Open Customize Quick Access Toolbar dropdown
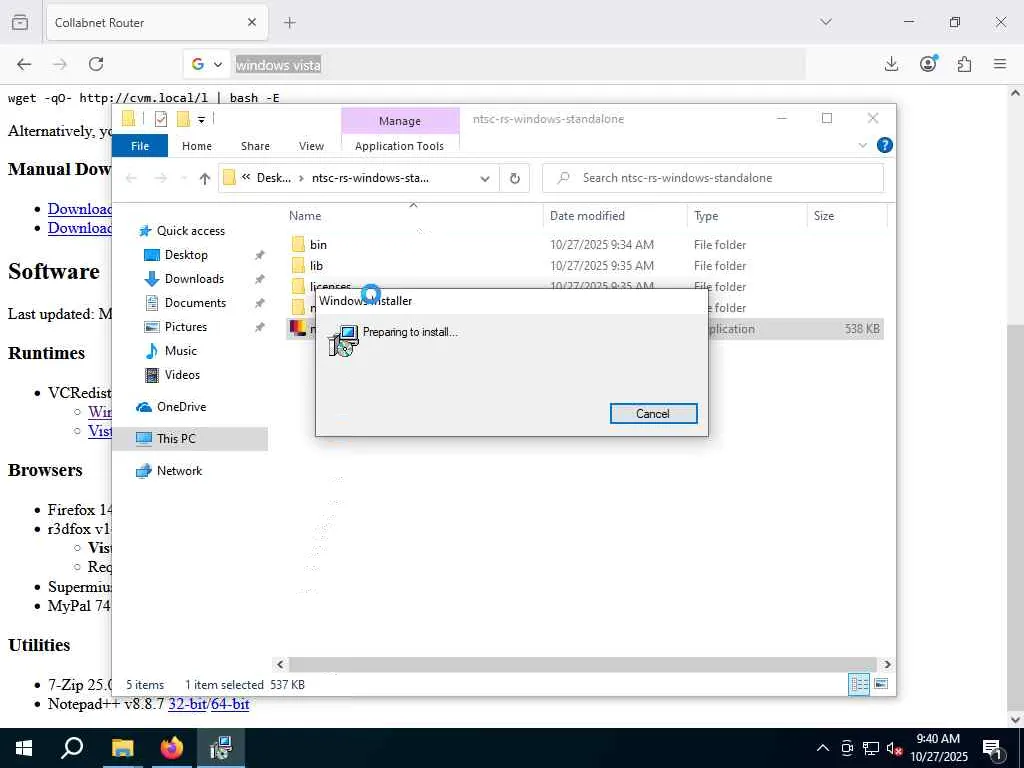Viewport: 1024px width, 768px height. point(201,120)
